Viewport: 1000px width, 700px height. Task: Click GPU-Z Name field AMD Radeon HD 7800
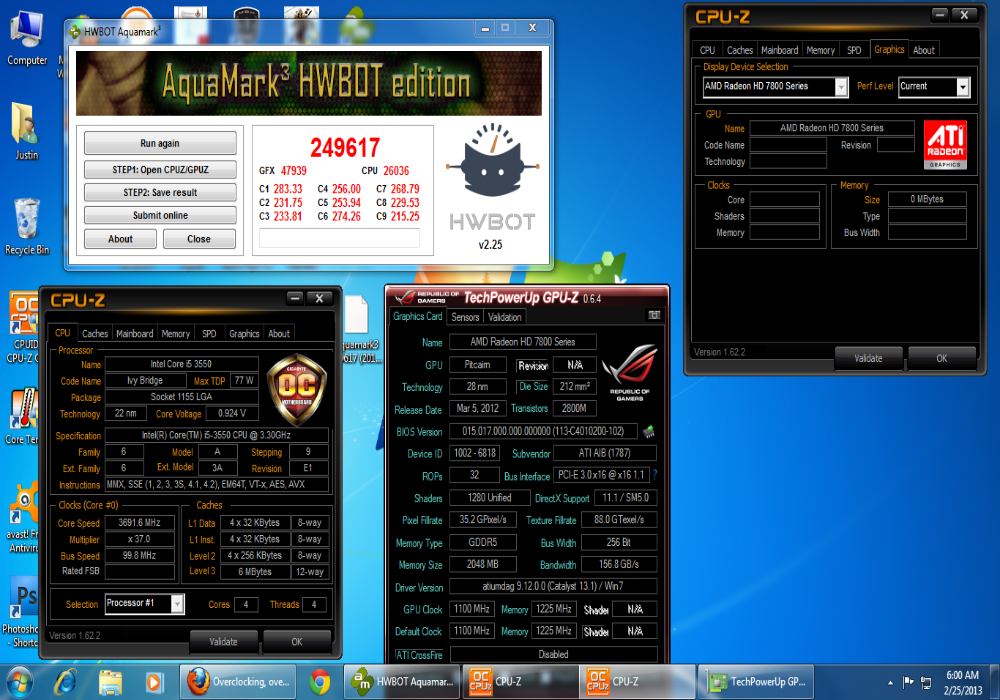click(523, 342)
